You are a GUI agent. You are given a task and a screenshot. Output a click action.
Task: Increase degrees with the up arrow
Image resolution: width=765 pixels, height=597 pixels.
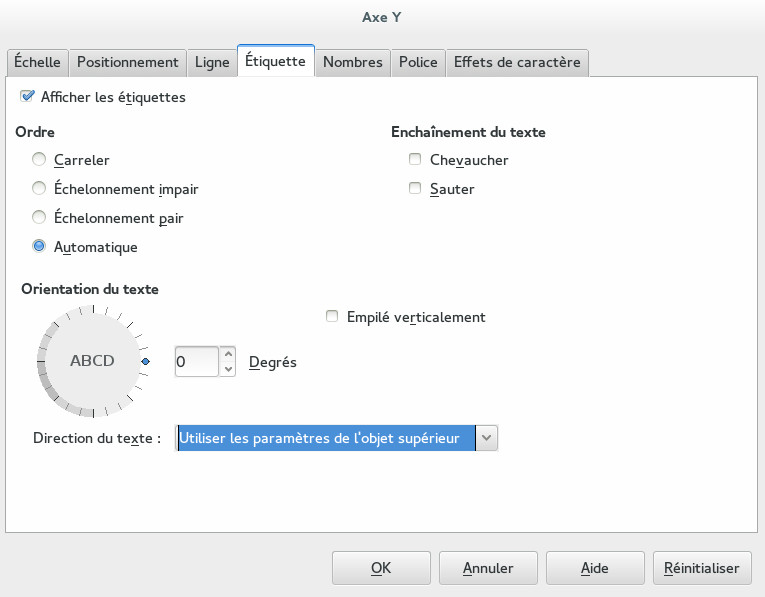pyautogui.click(x=228, y=353)
